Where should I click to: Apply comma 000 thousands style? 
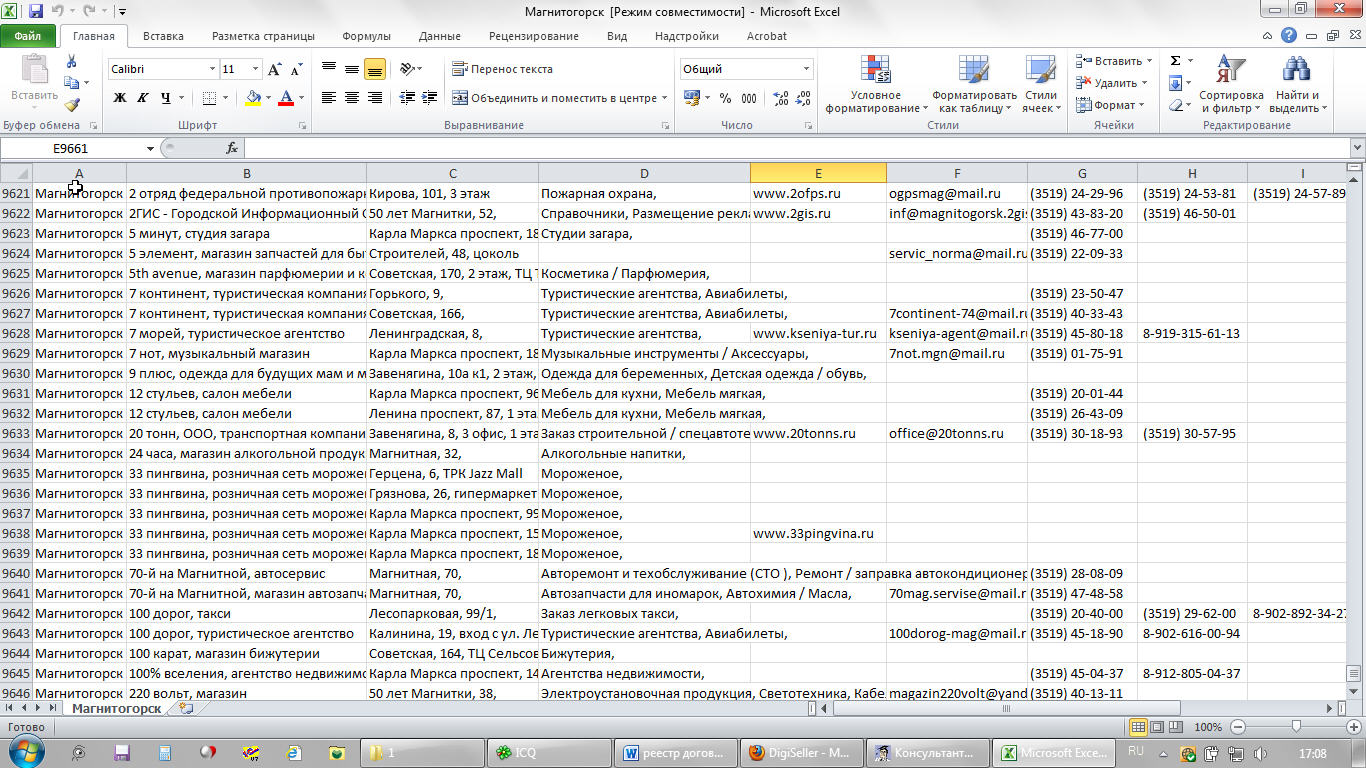click(x=751, y=98)
